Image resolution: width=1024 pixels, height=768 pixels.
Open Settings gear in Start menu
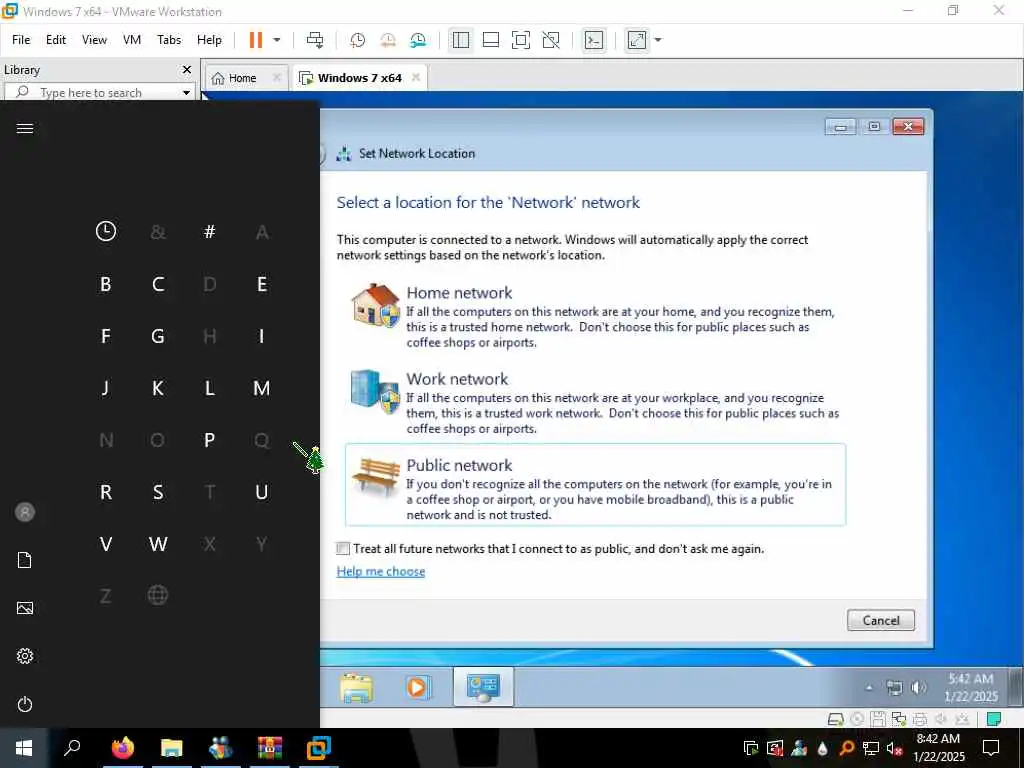pyautogui.click(x=25, y=656)
